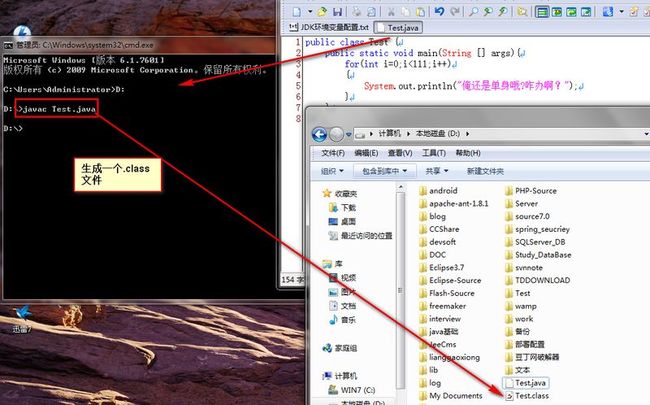The height and width of the screenshot is (405, 650).
Task: Expand breadcrumb arrow right of 计算机
Action: 408,134
